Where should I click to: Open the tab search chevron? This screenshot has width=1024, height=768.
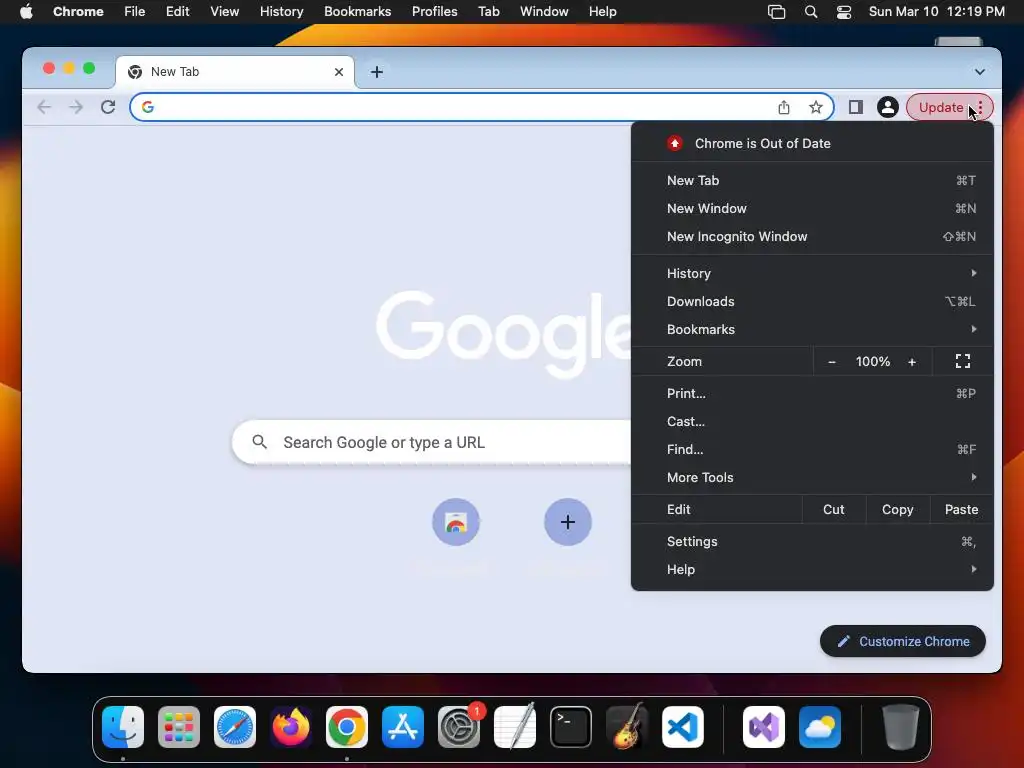[980, 72]
